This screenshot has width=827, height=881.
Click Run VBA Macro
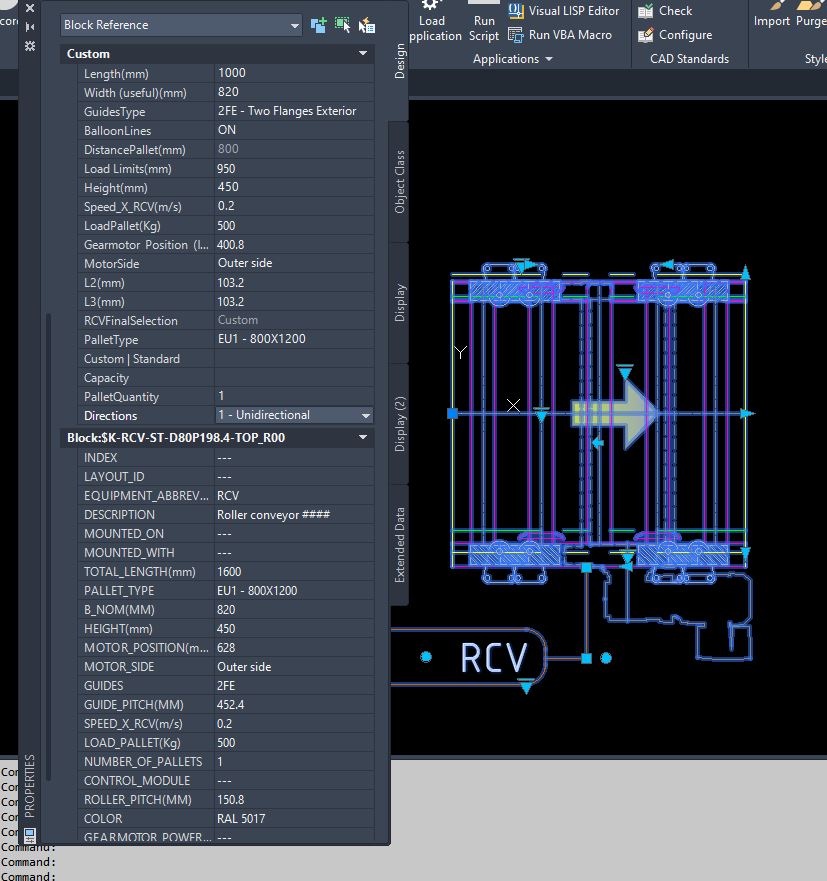(559, 35)
